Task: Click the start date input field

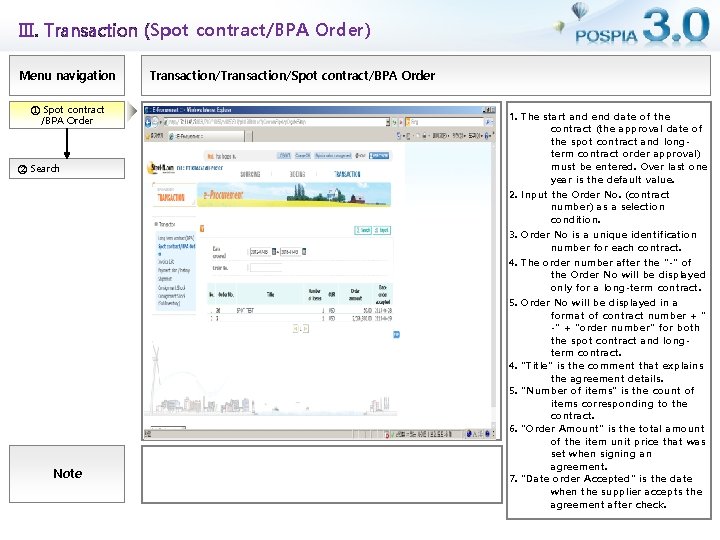Action: click(260, 252)
